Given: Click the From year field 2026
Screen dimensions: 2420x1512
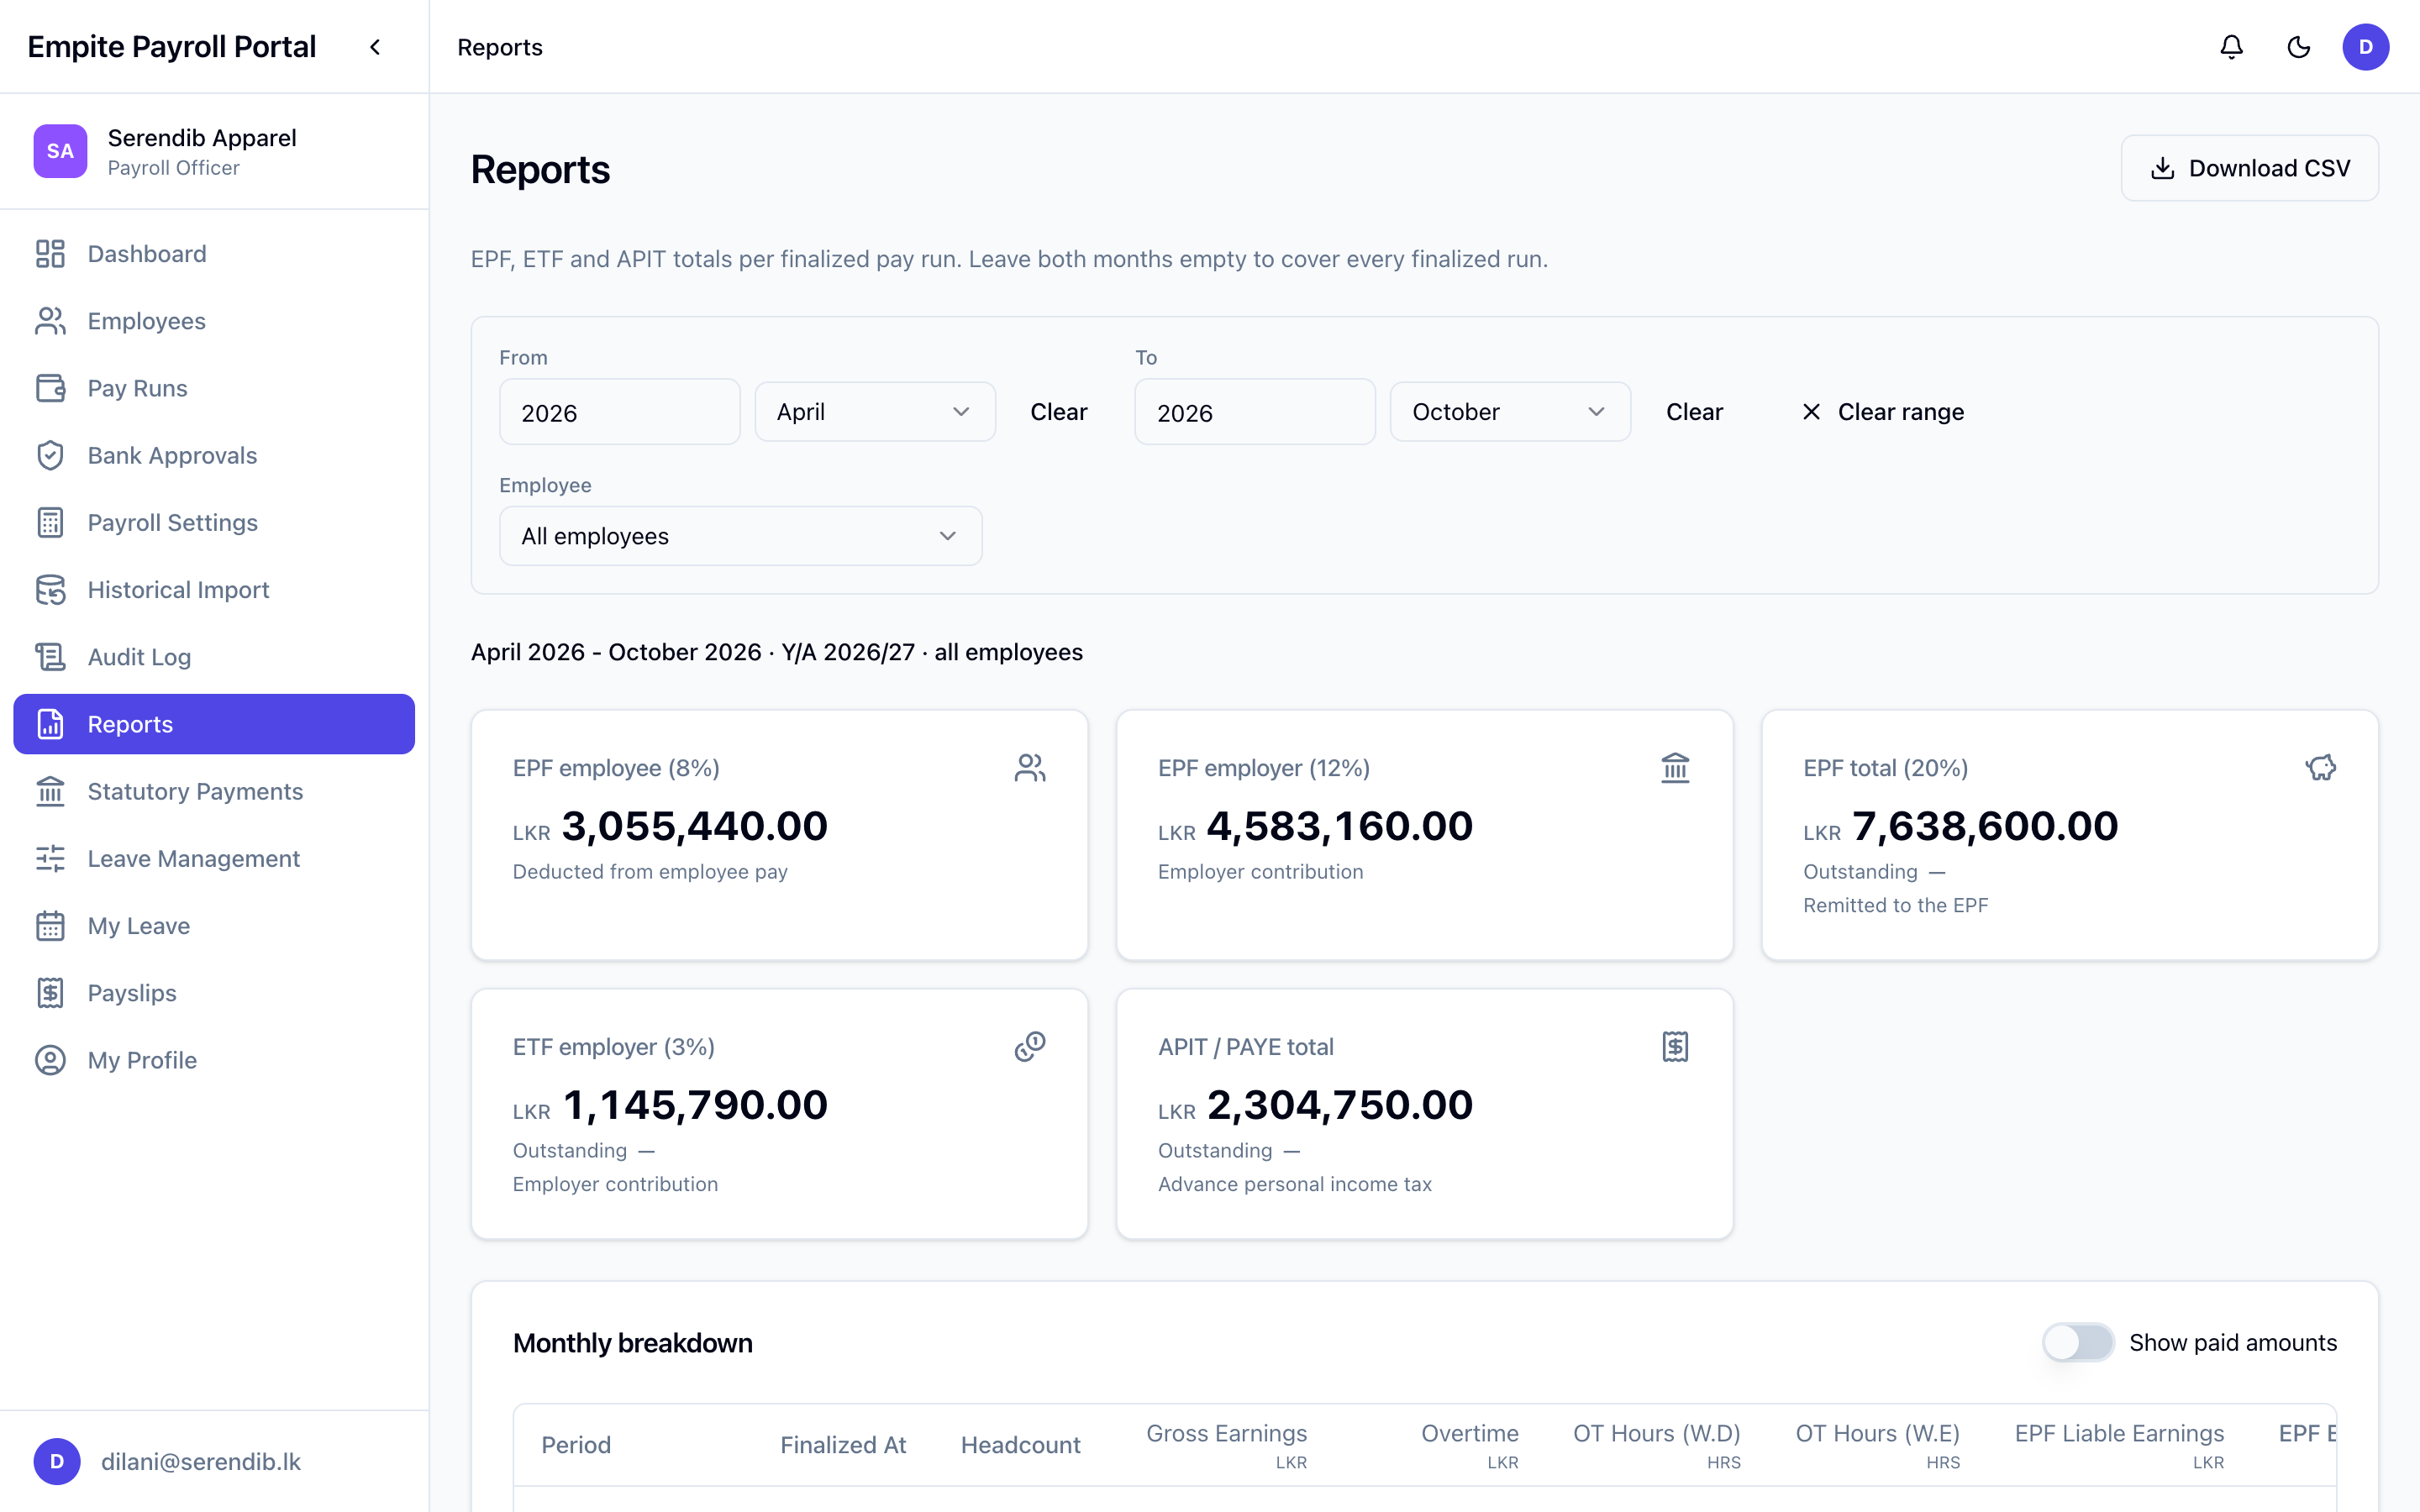Looking at the screenshot, I should tap(620, 412).
